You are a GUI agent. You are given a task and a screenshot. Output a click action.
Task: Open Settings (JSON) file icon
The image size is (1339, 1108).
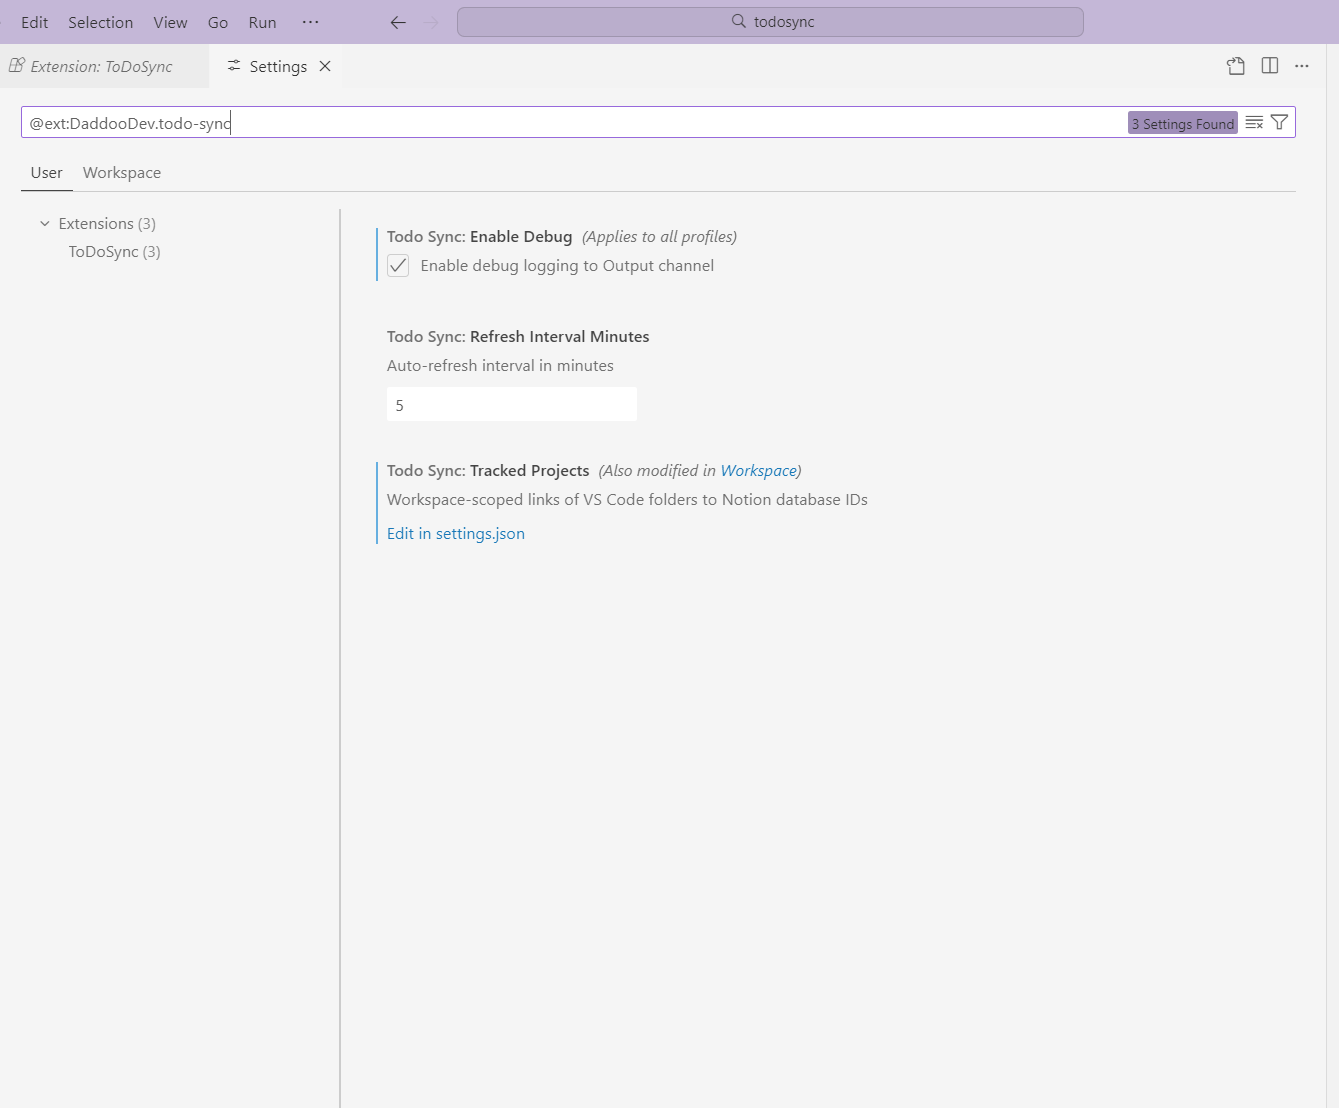click(x=1236, y=66)
